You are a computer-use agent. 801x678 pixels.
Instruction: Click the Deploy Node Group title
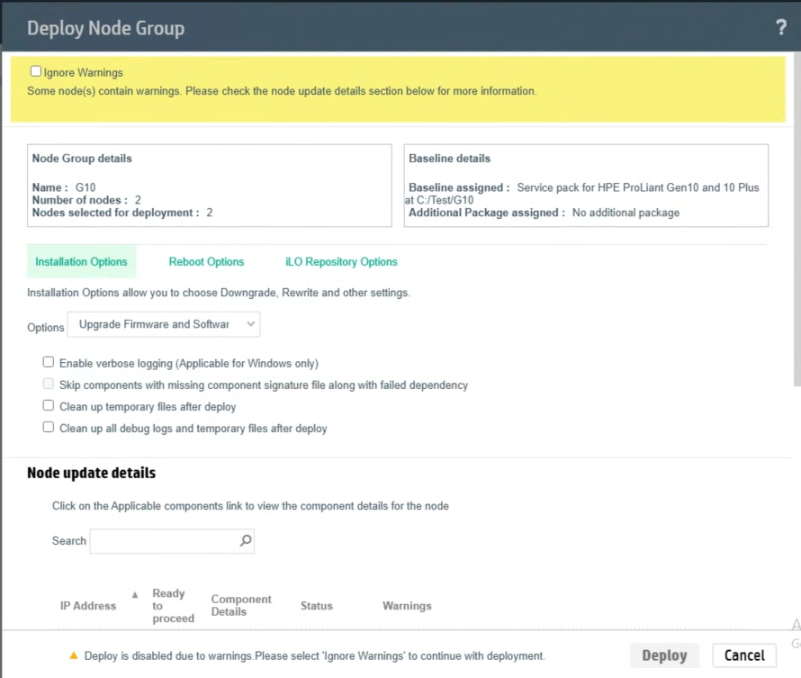click(106, 28)
